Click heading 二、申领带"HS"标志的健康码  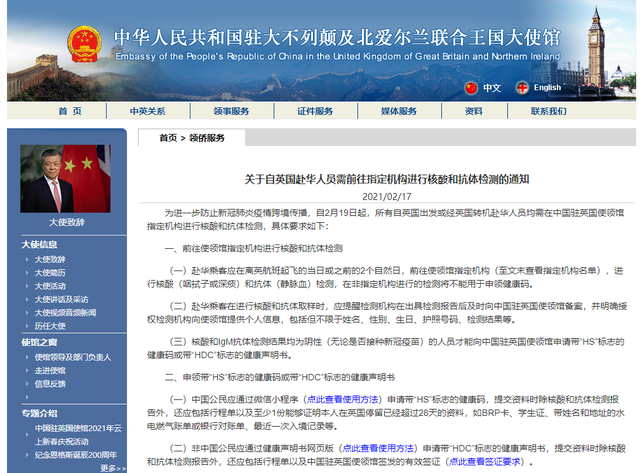click(280, 377)
